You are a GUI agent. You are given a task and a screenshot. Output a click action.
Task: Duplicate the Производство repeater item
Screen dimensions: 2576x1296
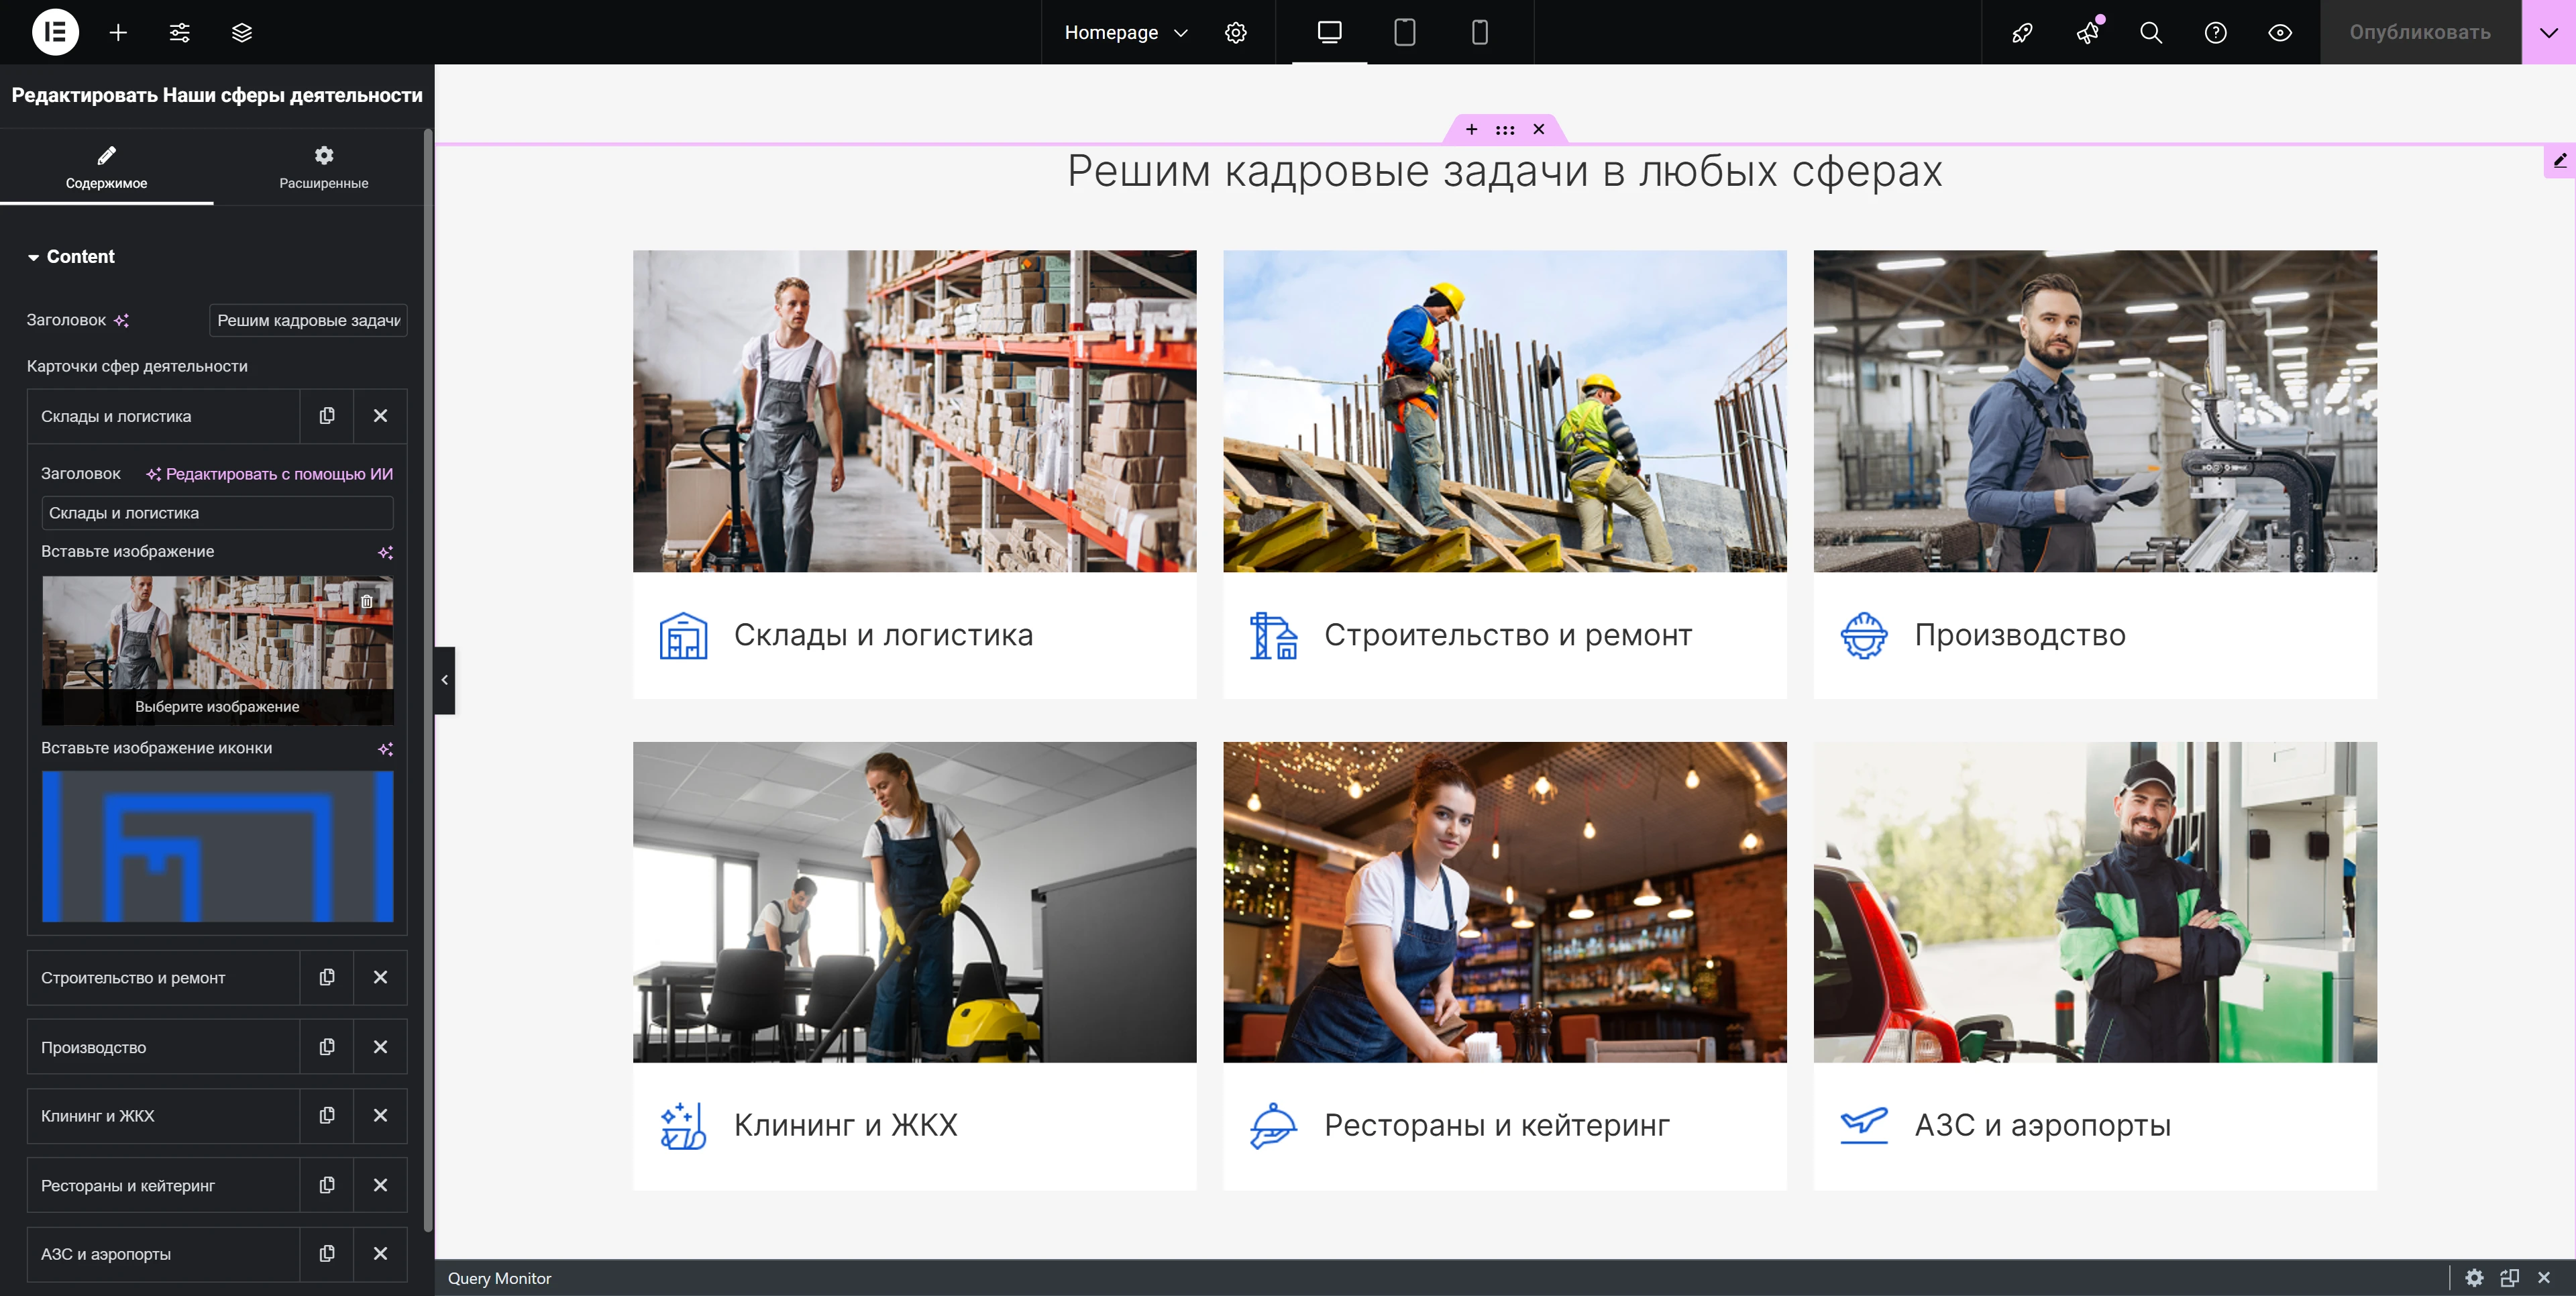coord(326,1047)
